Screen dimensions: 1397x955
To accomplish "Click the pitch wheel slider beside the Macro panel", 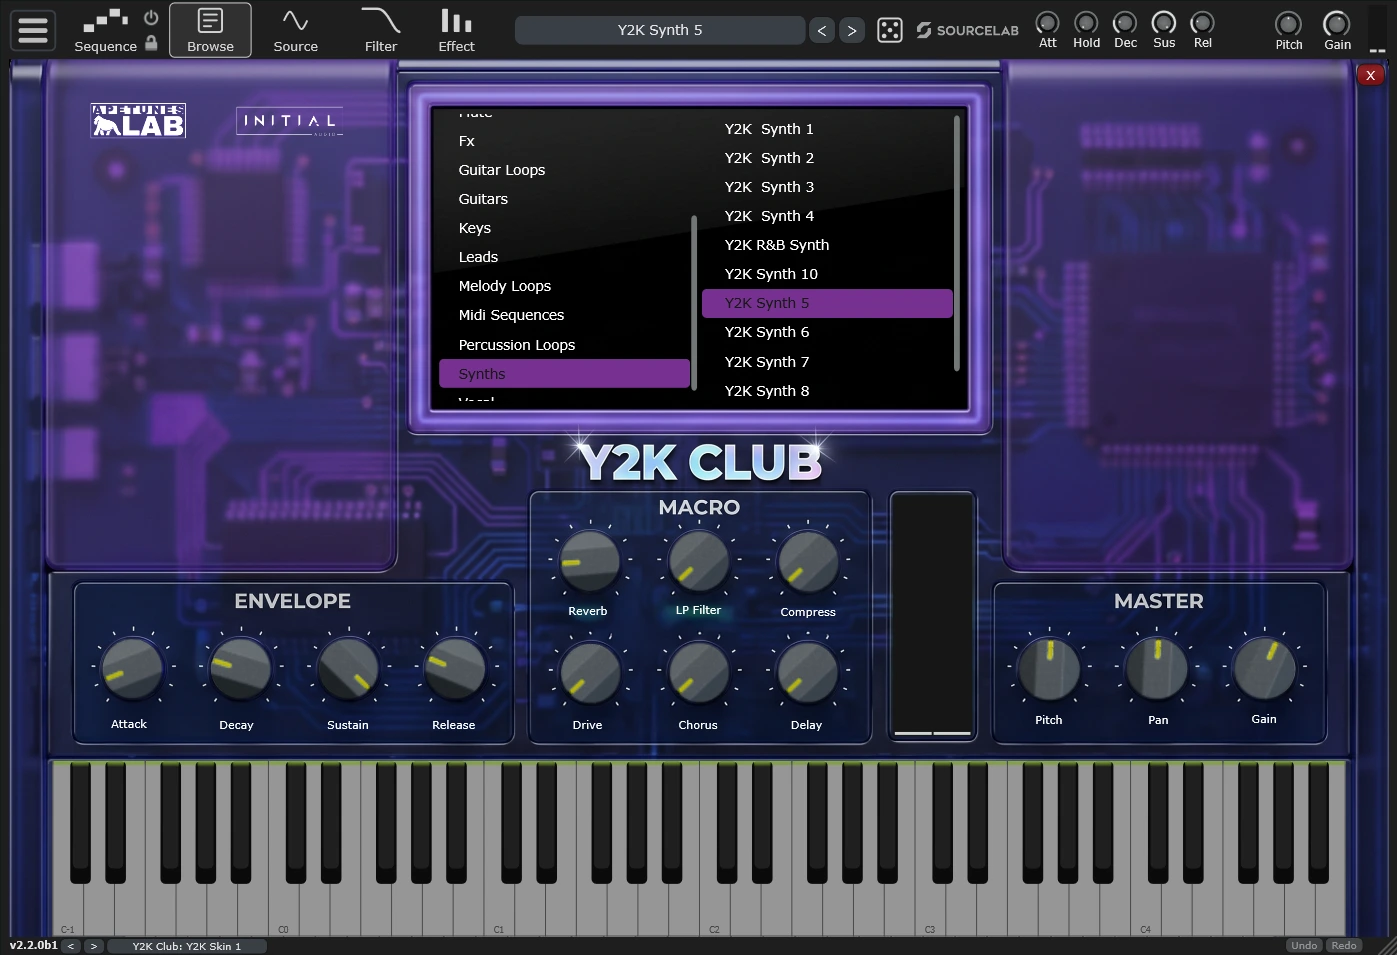I will tap(931, 615).
